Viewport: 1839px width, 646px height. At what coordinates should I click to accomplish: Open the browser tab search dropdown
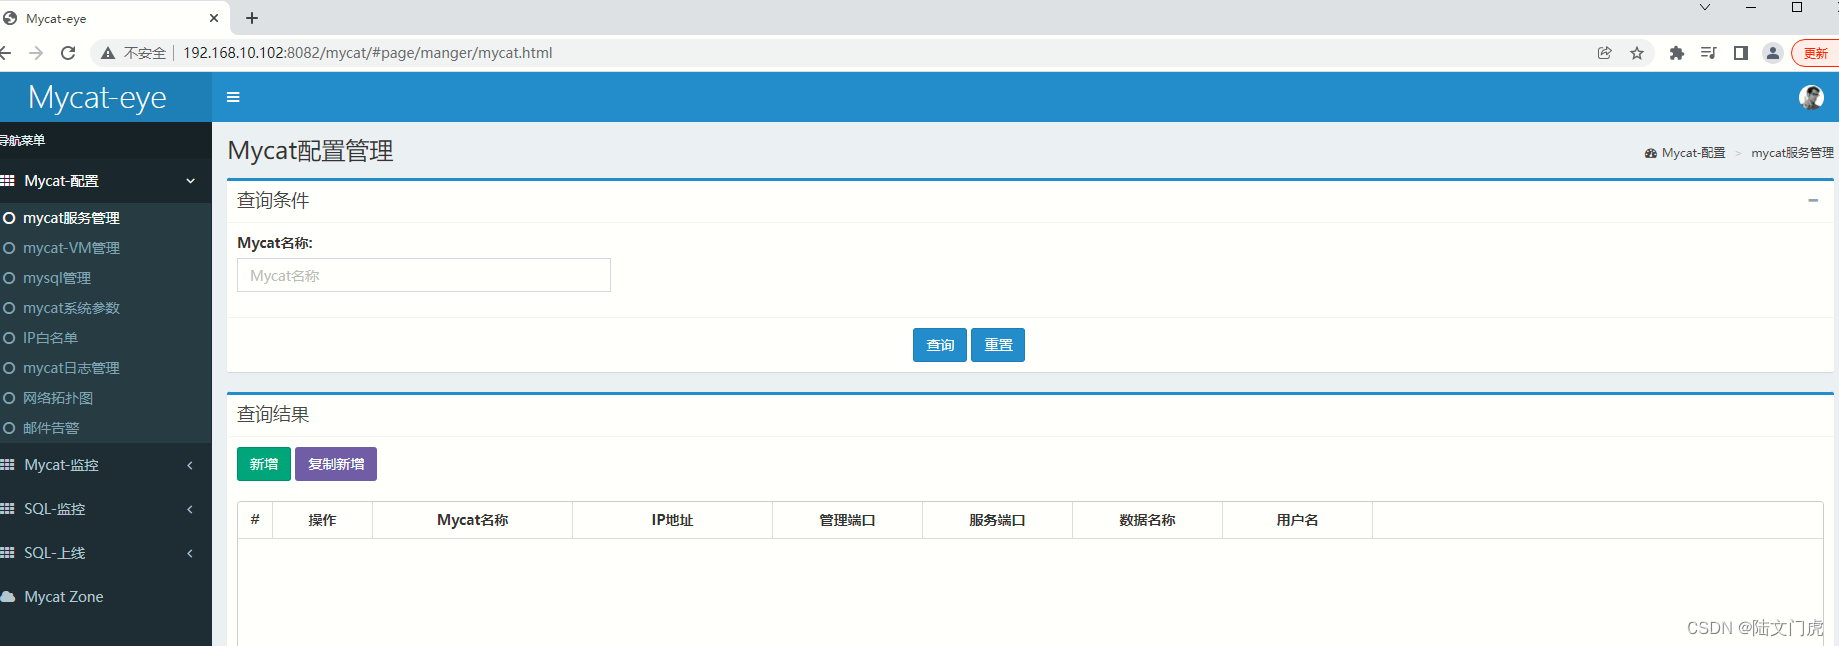coord(1705,8)
